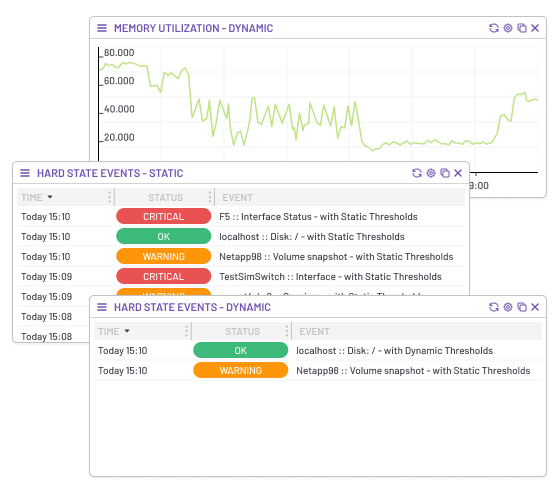The height and width of the screenshot is (493, 558).
Task: Click WARNING badge in Dynamic events table
Action: 241,370
